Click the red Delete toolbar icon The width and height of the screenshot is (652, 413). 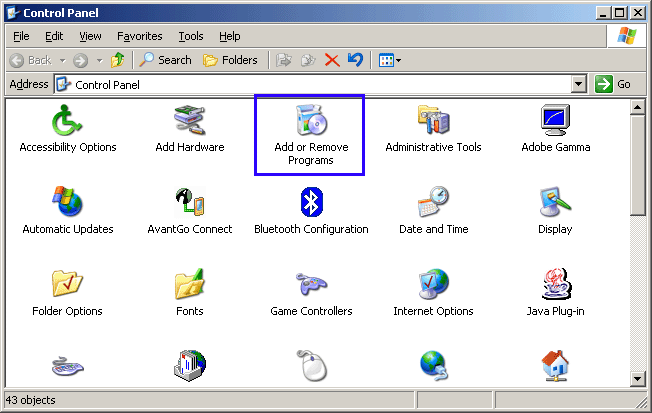332,60
